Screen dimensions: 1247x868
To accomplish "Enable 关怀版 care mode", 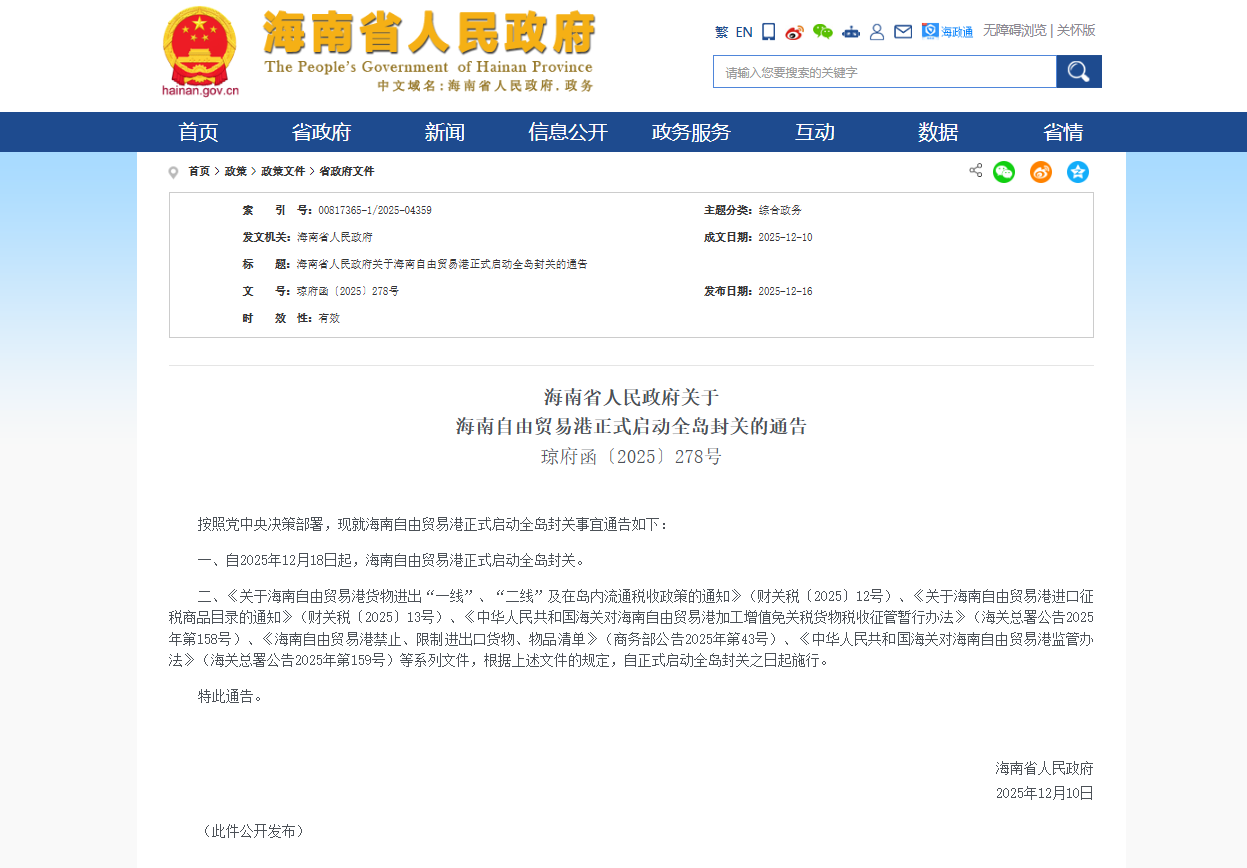I will coord(1076,30).
